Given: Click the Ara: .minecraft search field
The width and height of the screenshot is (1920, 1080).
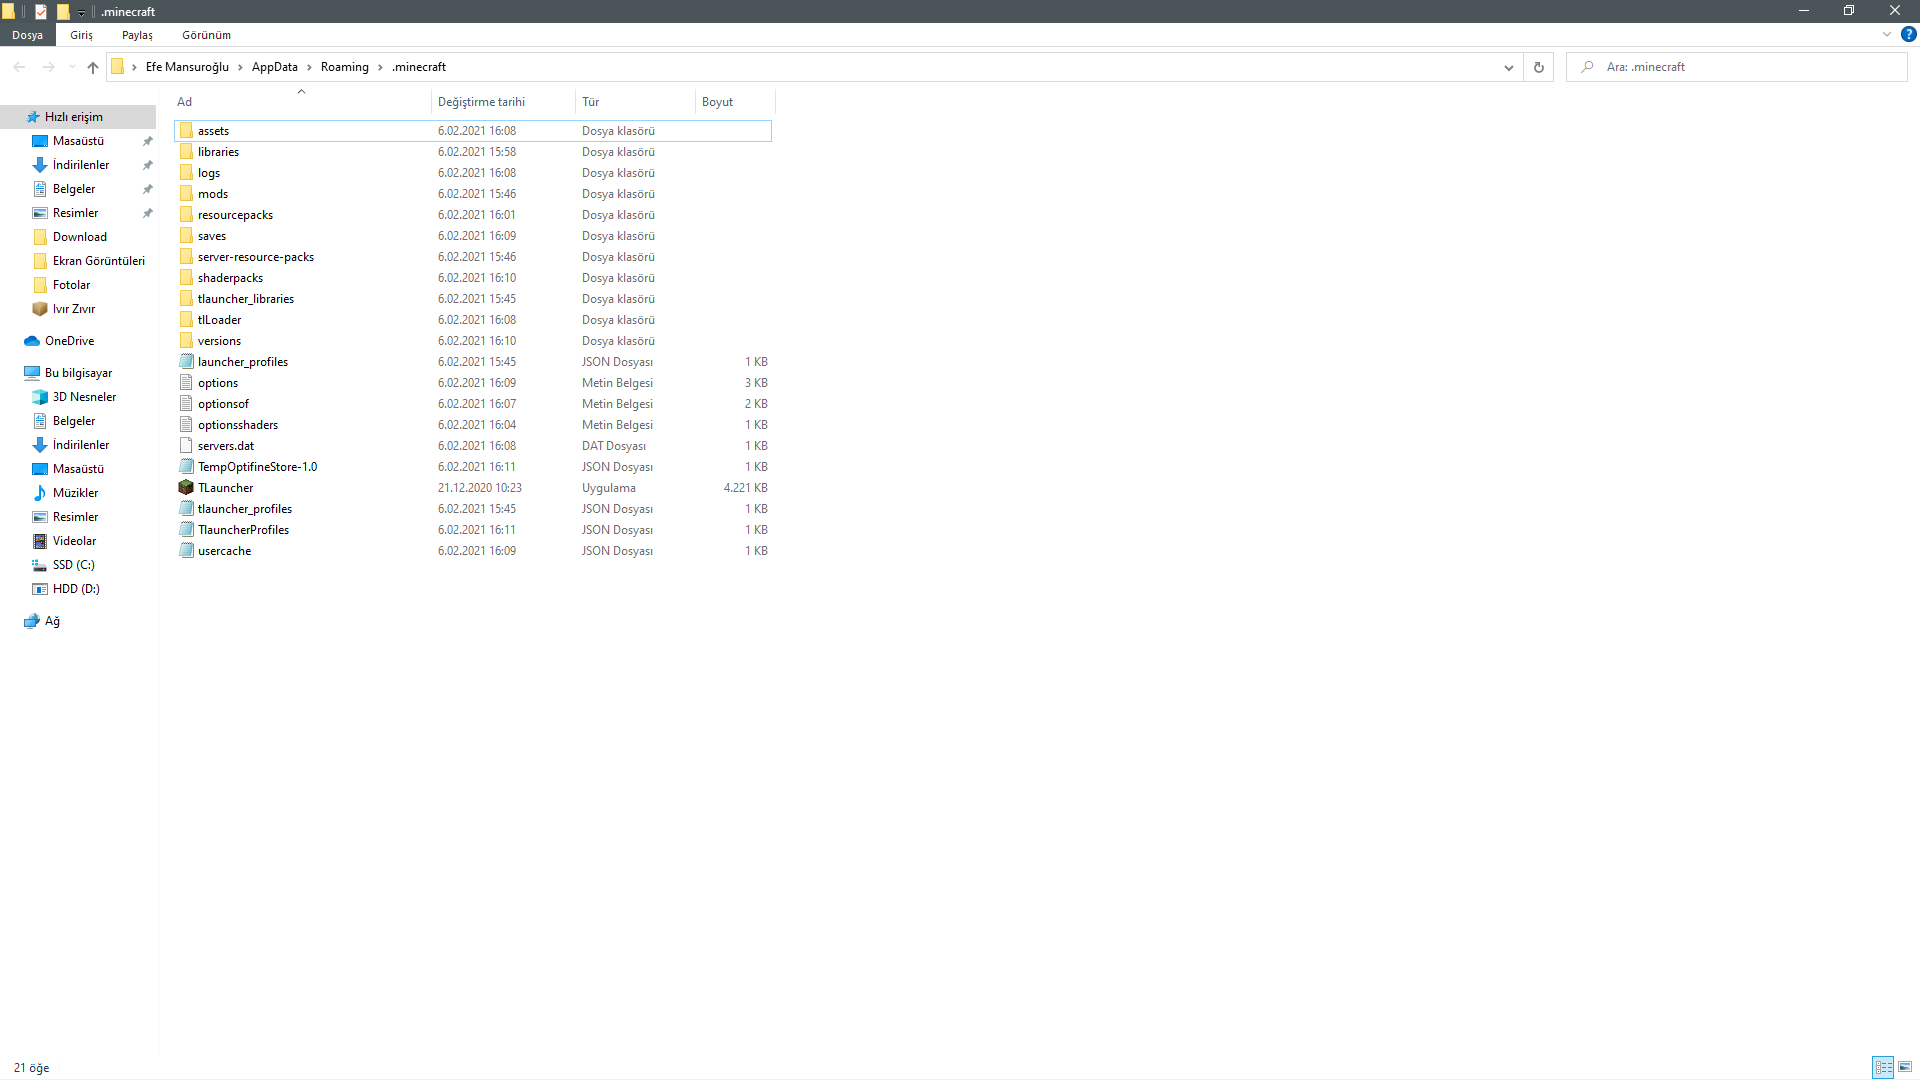Looking at the screenshot, I should 1736,67.
